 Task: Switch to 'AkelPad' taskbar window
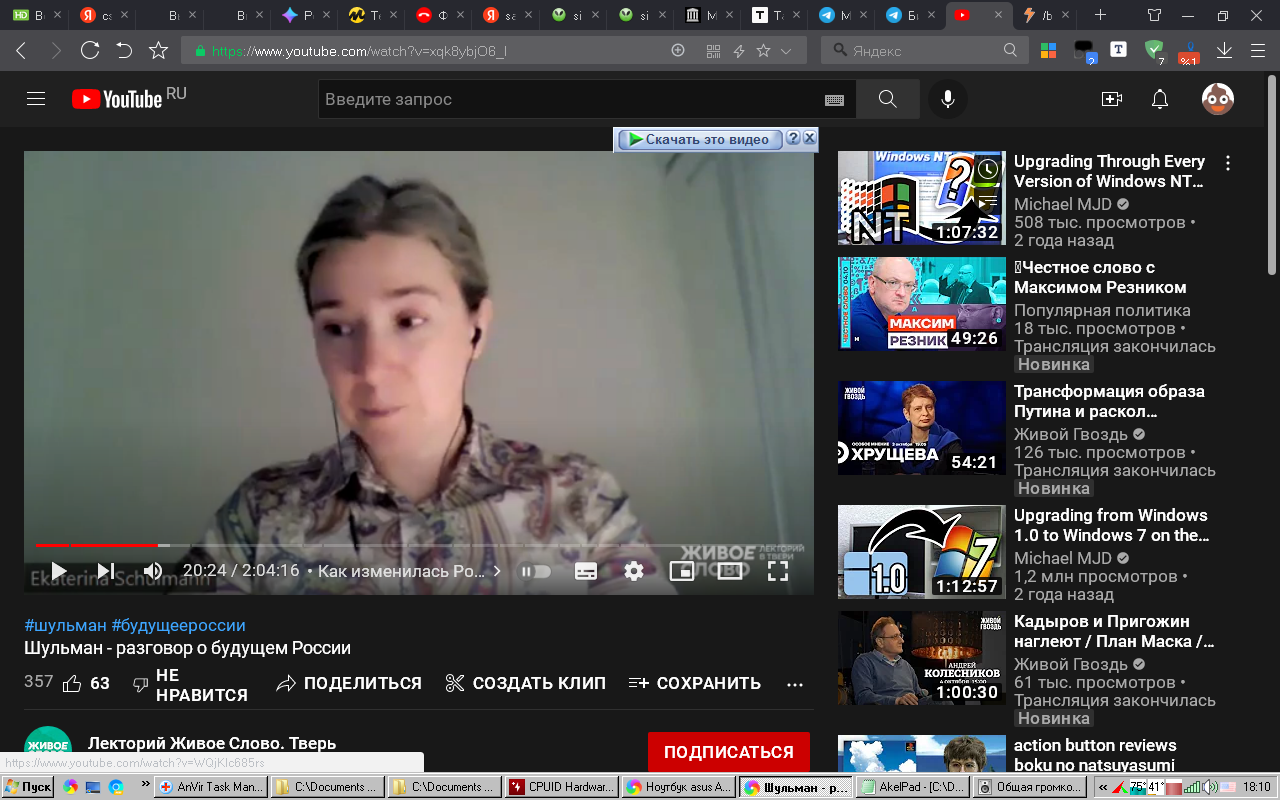[x=915, y=787]
